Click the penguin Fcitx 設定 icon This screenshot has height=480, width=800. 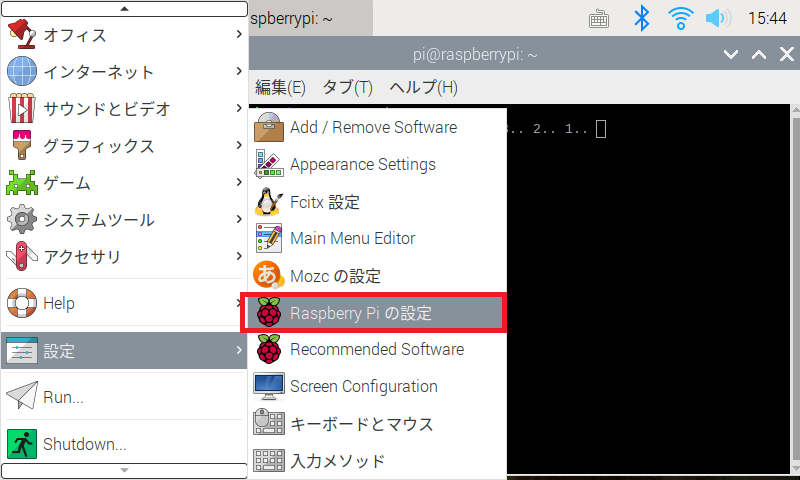click(x=269, y=201)
